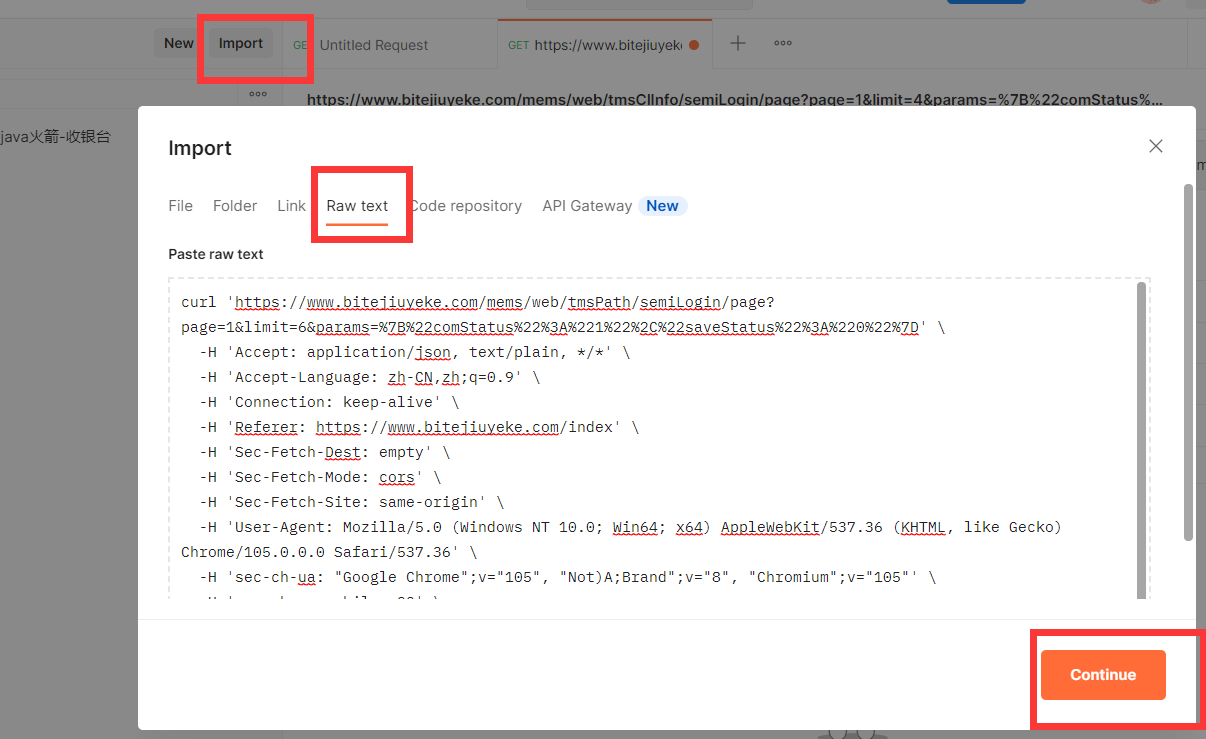Click the 'Chrome/105.0.0.0 Safari/537.36' line
Screen dimensions: 1206x739
tap(329, 552)
